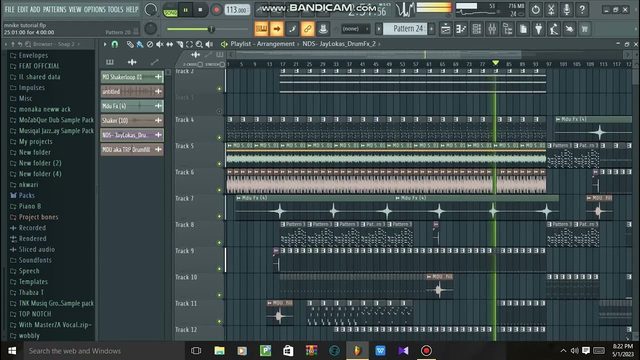Toggle Pattern/Song mode switch
The image size is (640, 360).
[x=170, y=10]
